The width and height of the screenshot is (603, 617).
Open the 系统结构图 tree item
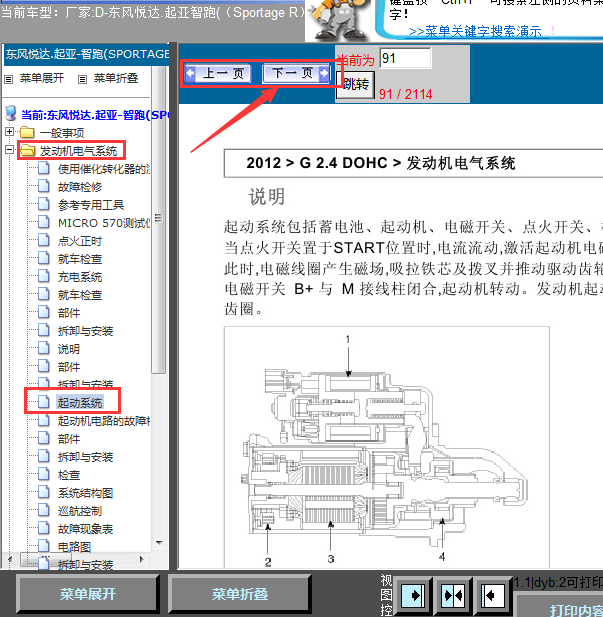pyautogui.click(x=85, y=493)
